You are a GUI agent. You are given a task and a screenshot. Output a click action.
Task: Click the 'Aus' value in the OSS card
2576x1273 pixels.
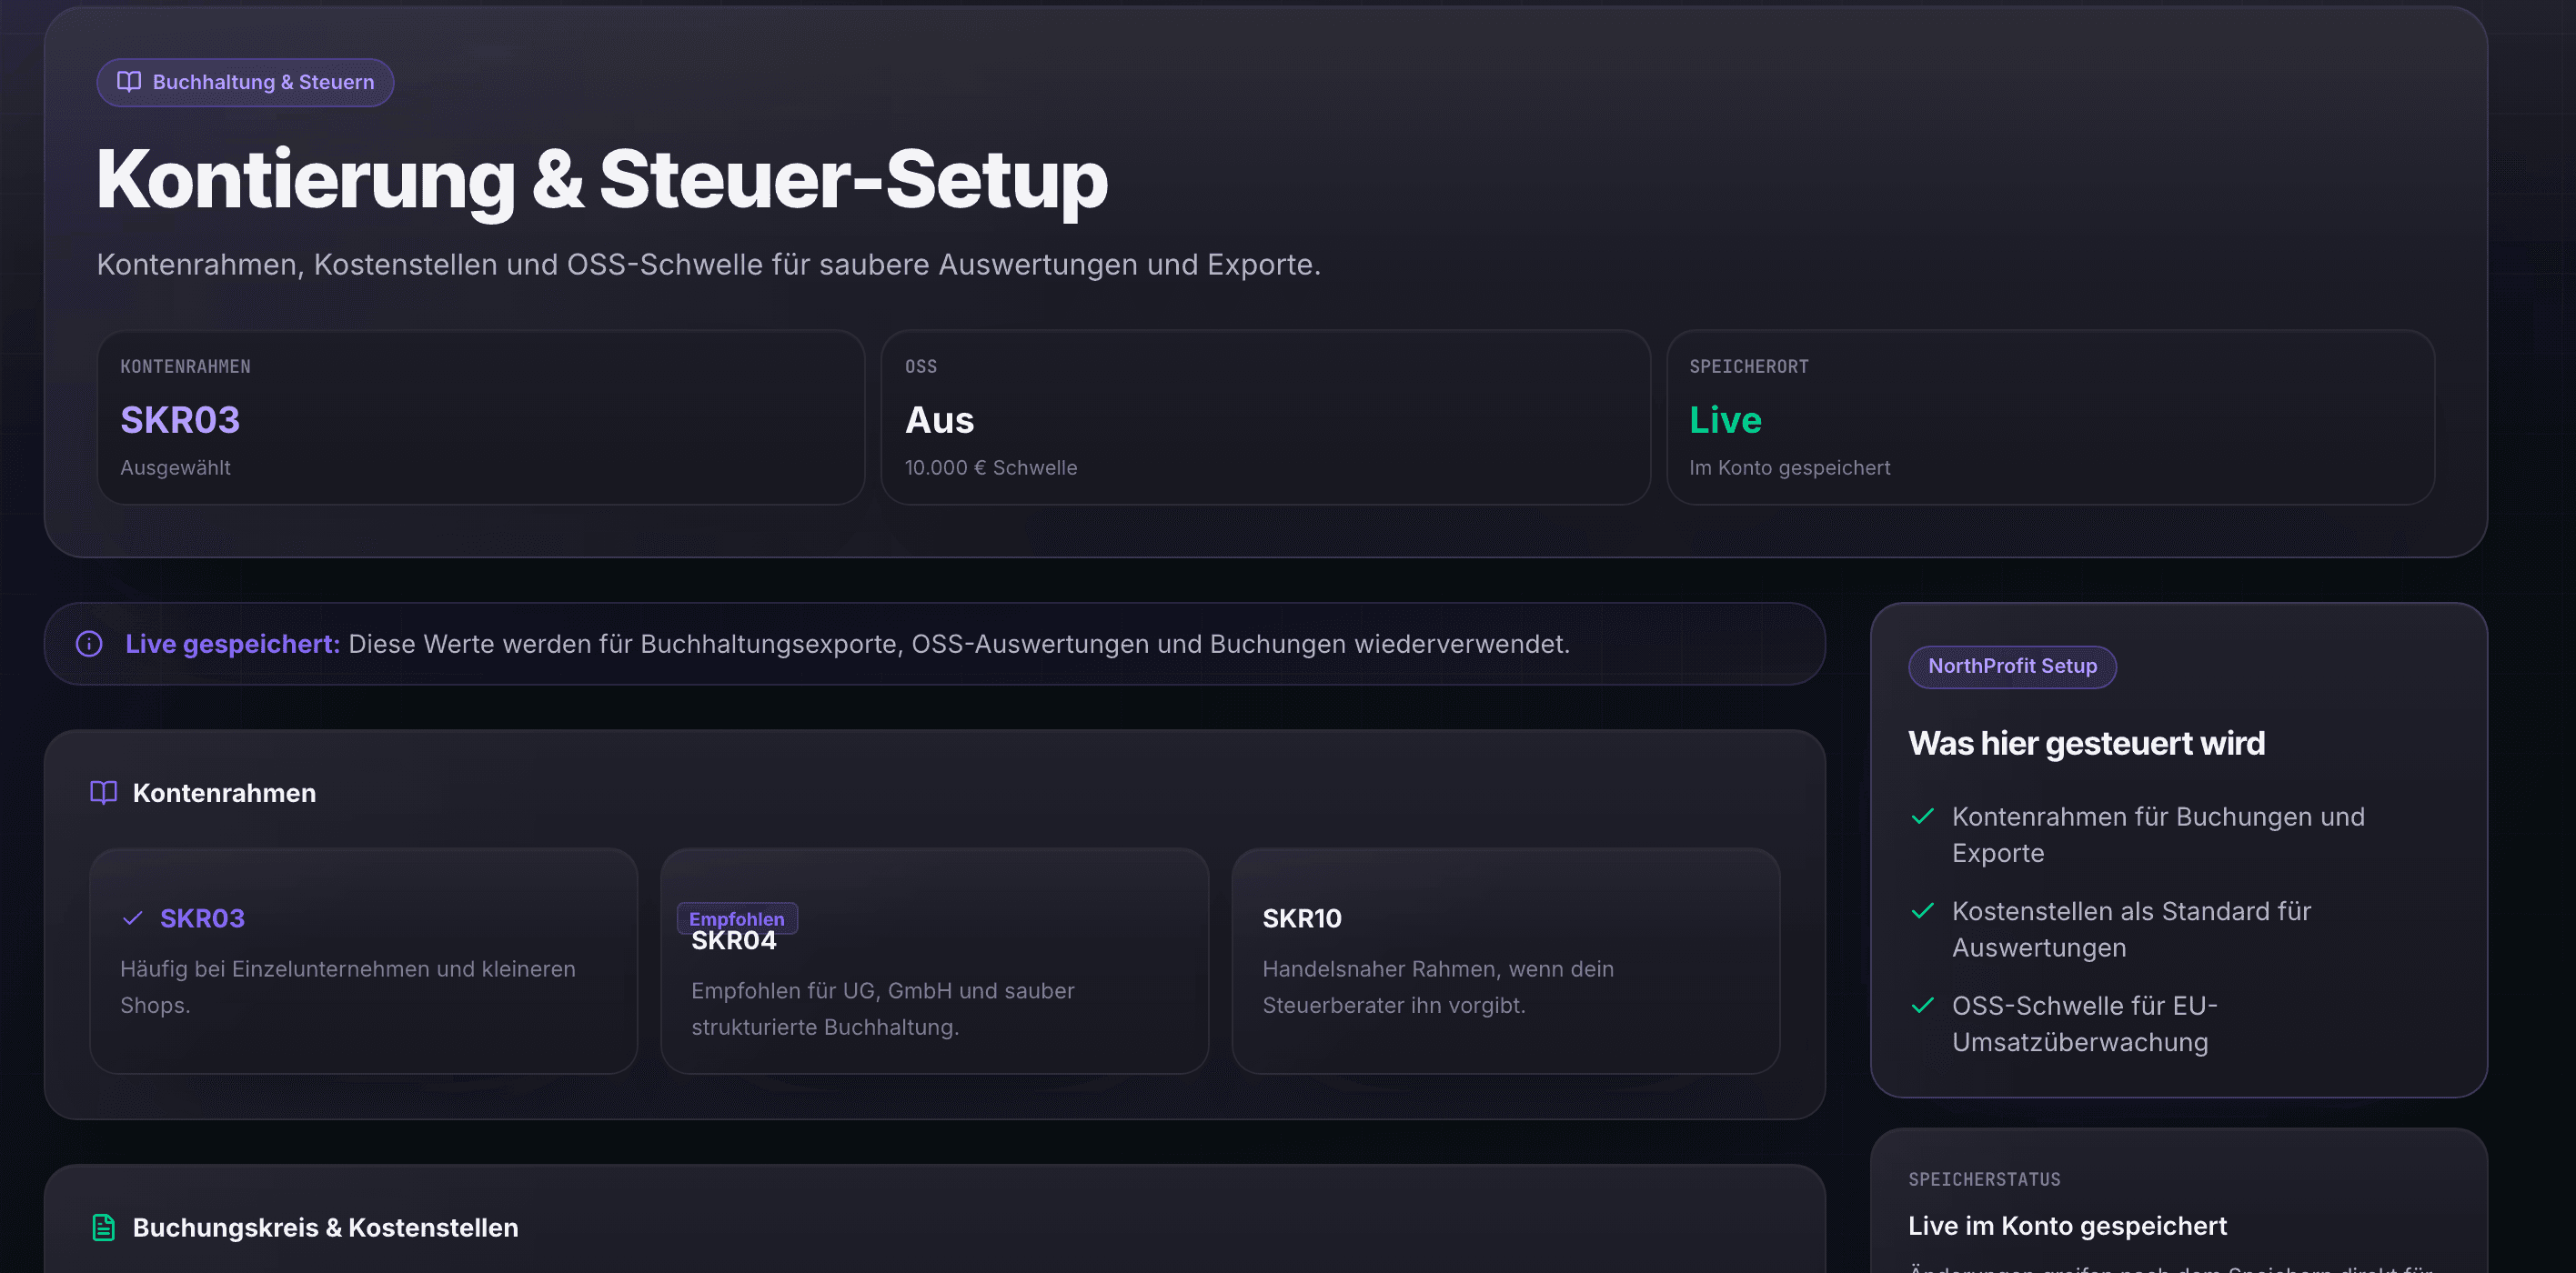pos(940,420)
